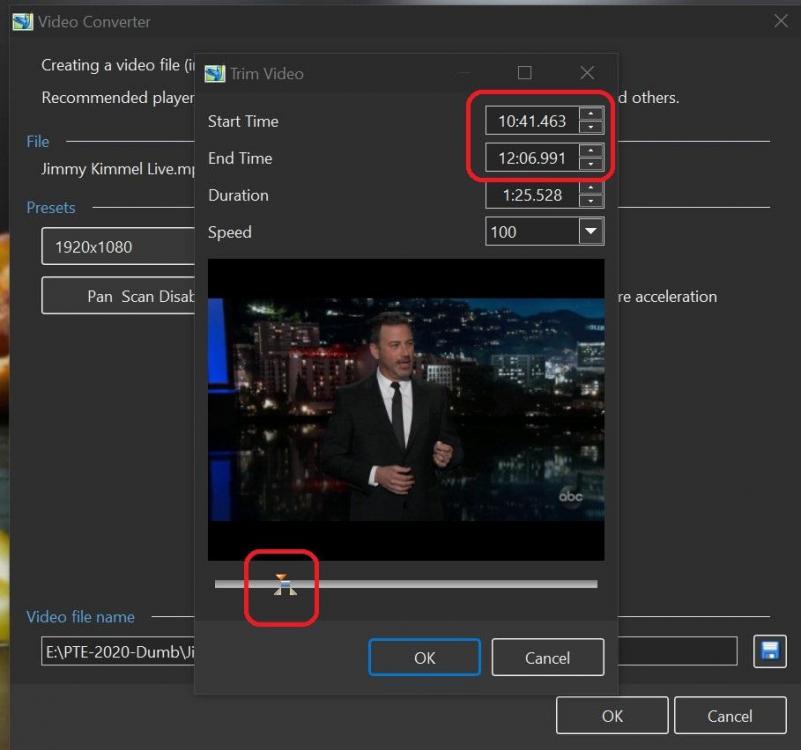Click the Trim Video title bar icon
801x750 pixels.
click(214, 74)
